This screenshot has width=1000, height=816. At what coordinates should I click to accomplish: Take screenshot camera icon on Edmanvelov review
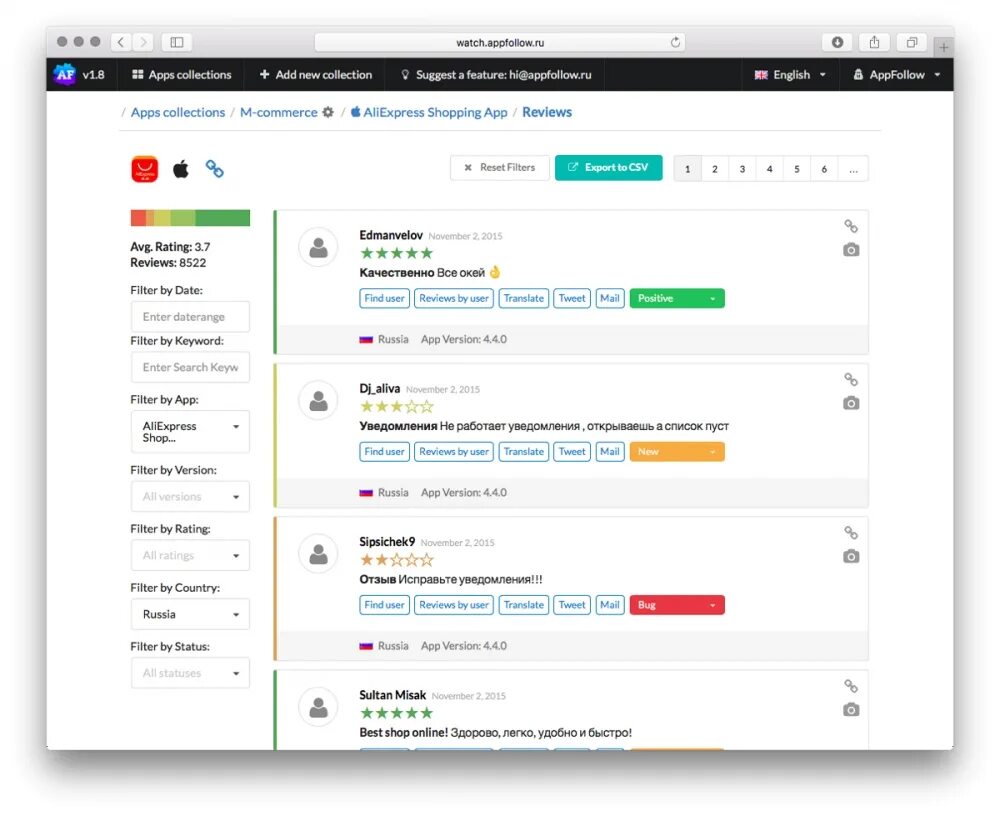(851, 249)
